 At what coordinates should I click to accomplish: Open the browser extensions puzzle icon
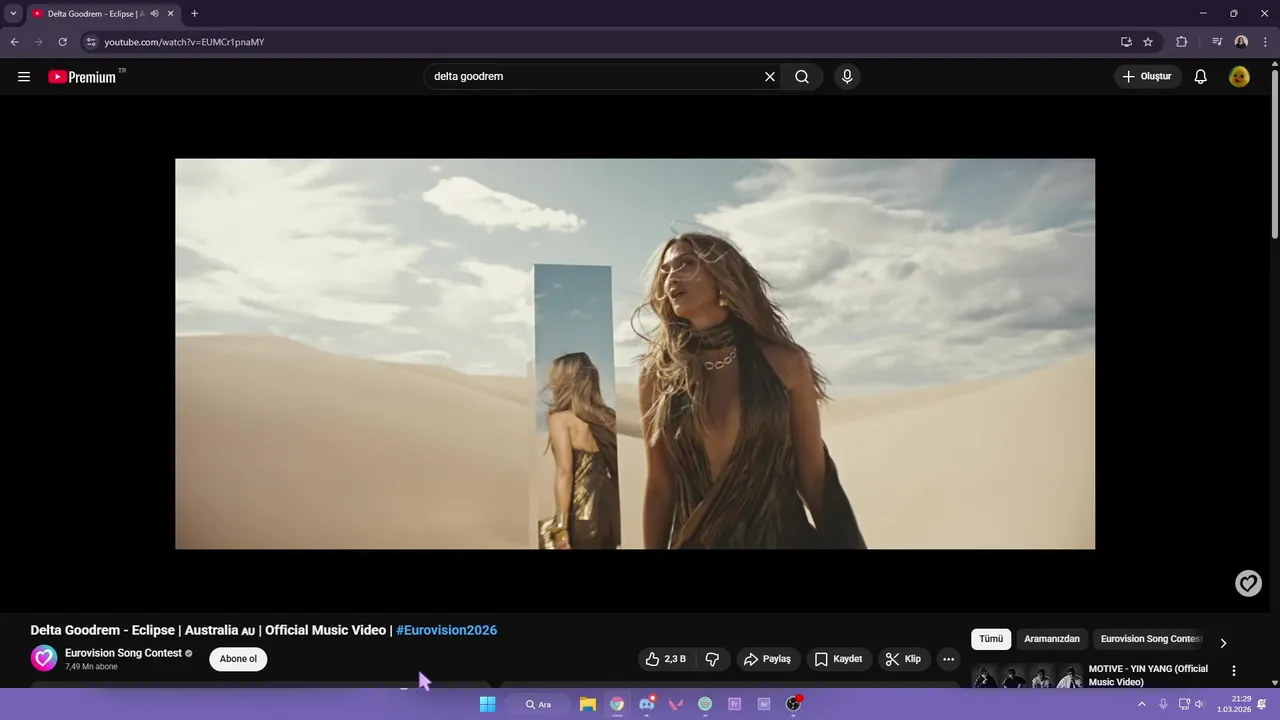point(1181,42)
